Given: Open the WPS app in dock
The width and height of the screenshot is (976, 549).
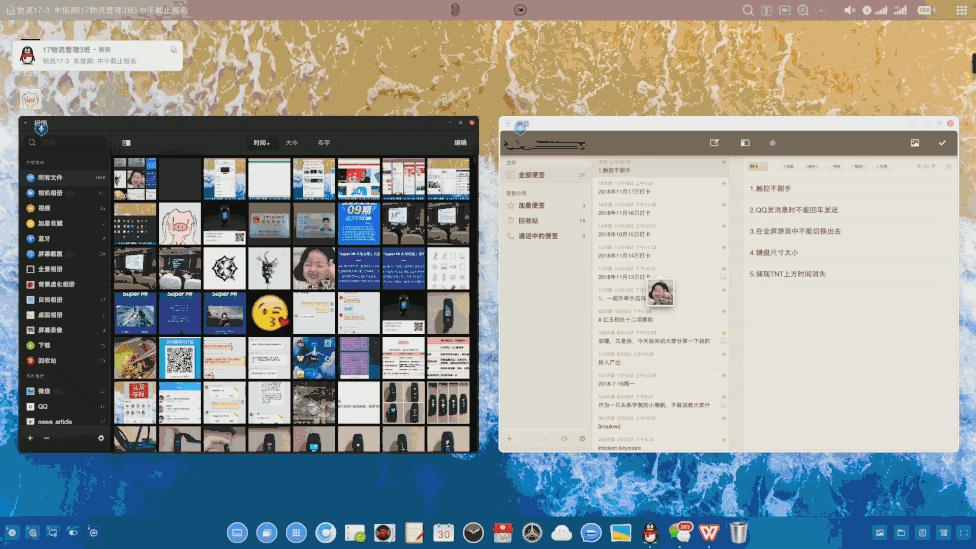Looking at the screenshot, I should click(x=709, y=532).
